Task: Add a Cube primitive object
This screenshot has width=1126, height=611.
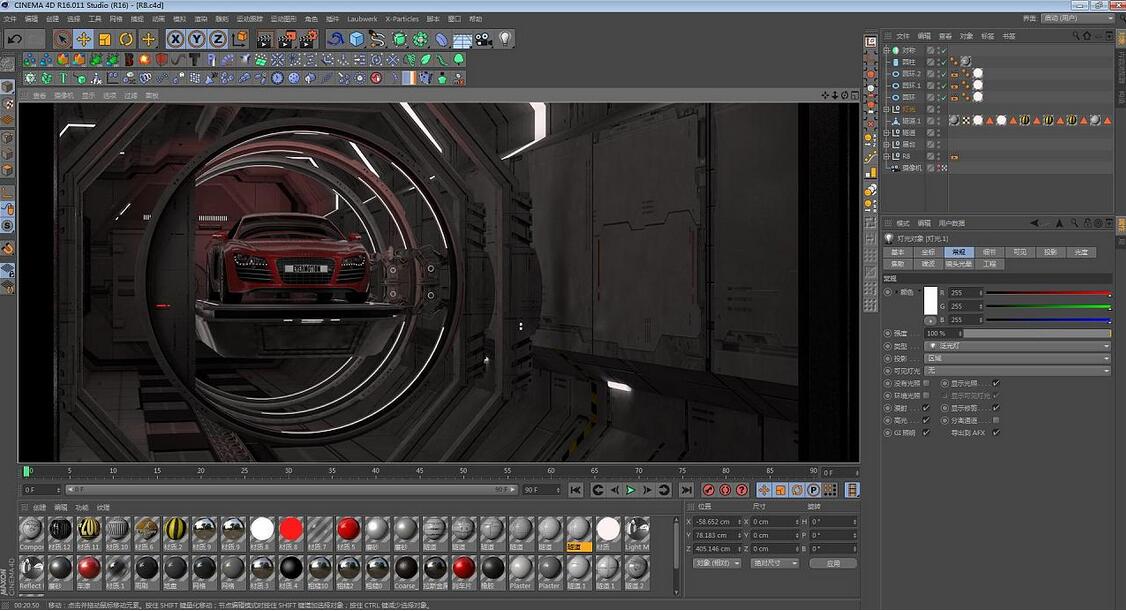Action: click(357, 39)
